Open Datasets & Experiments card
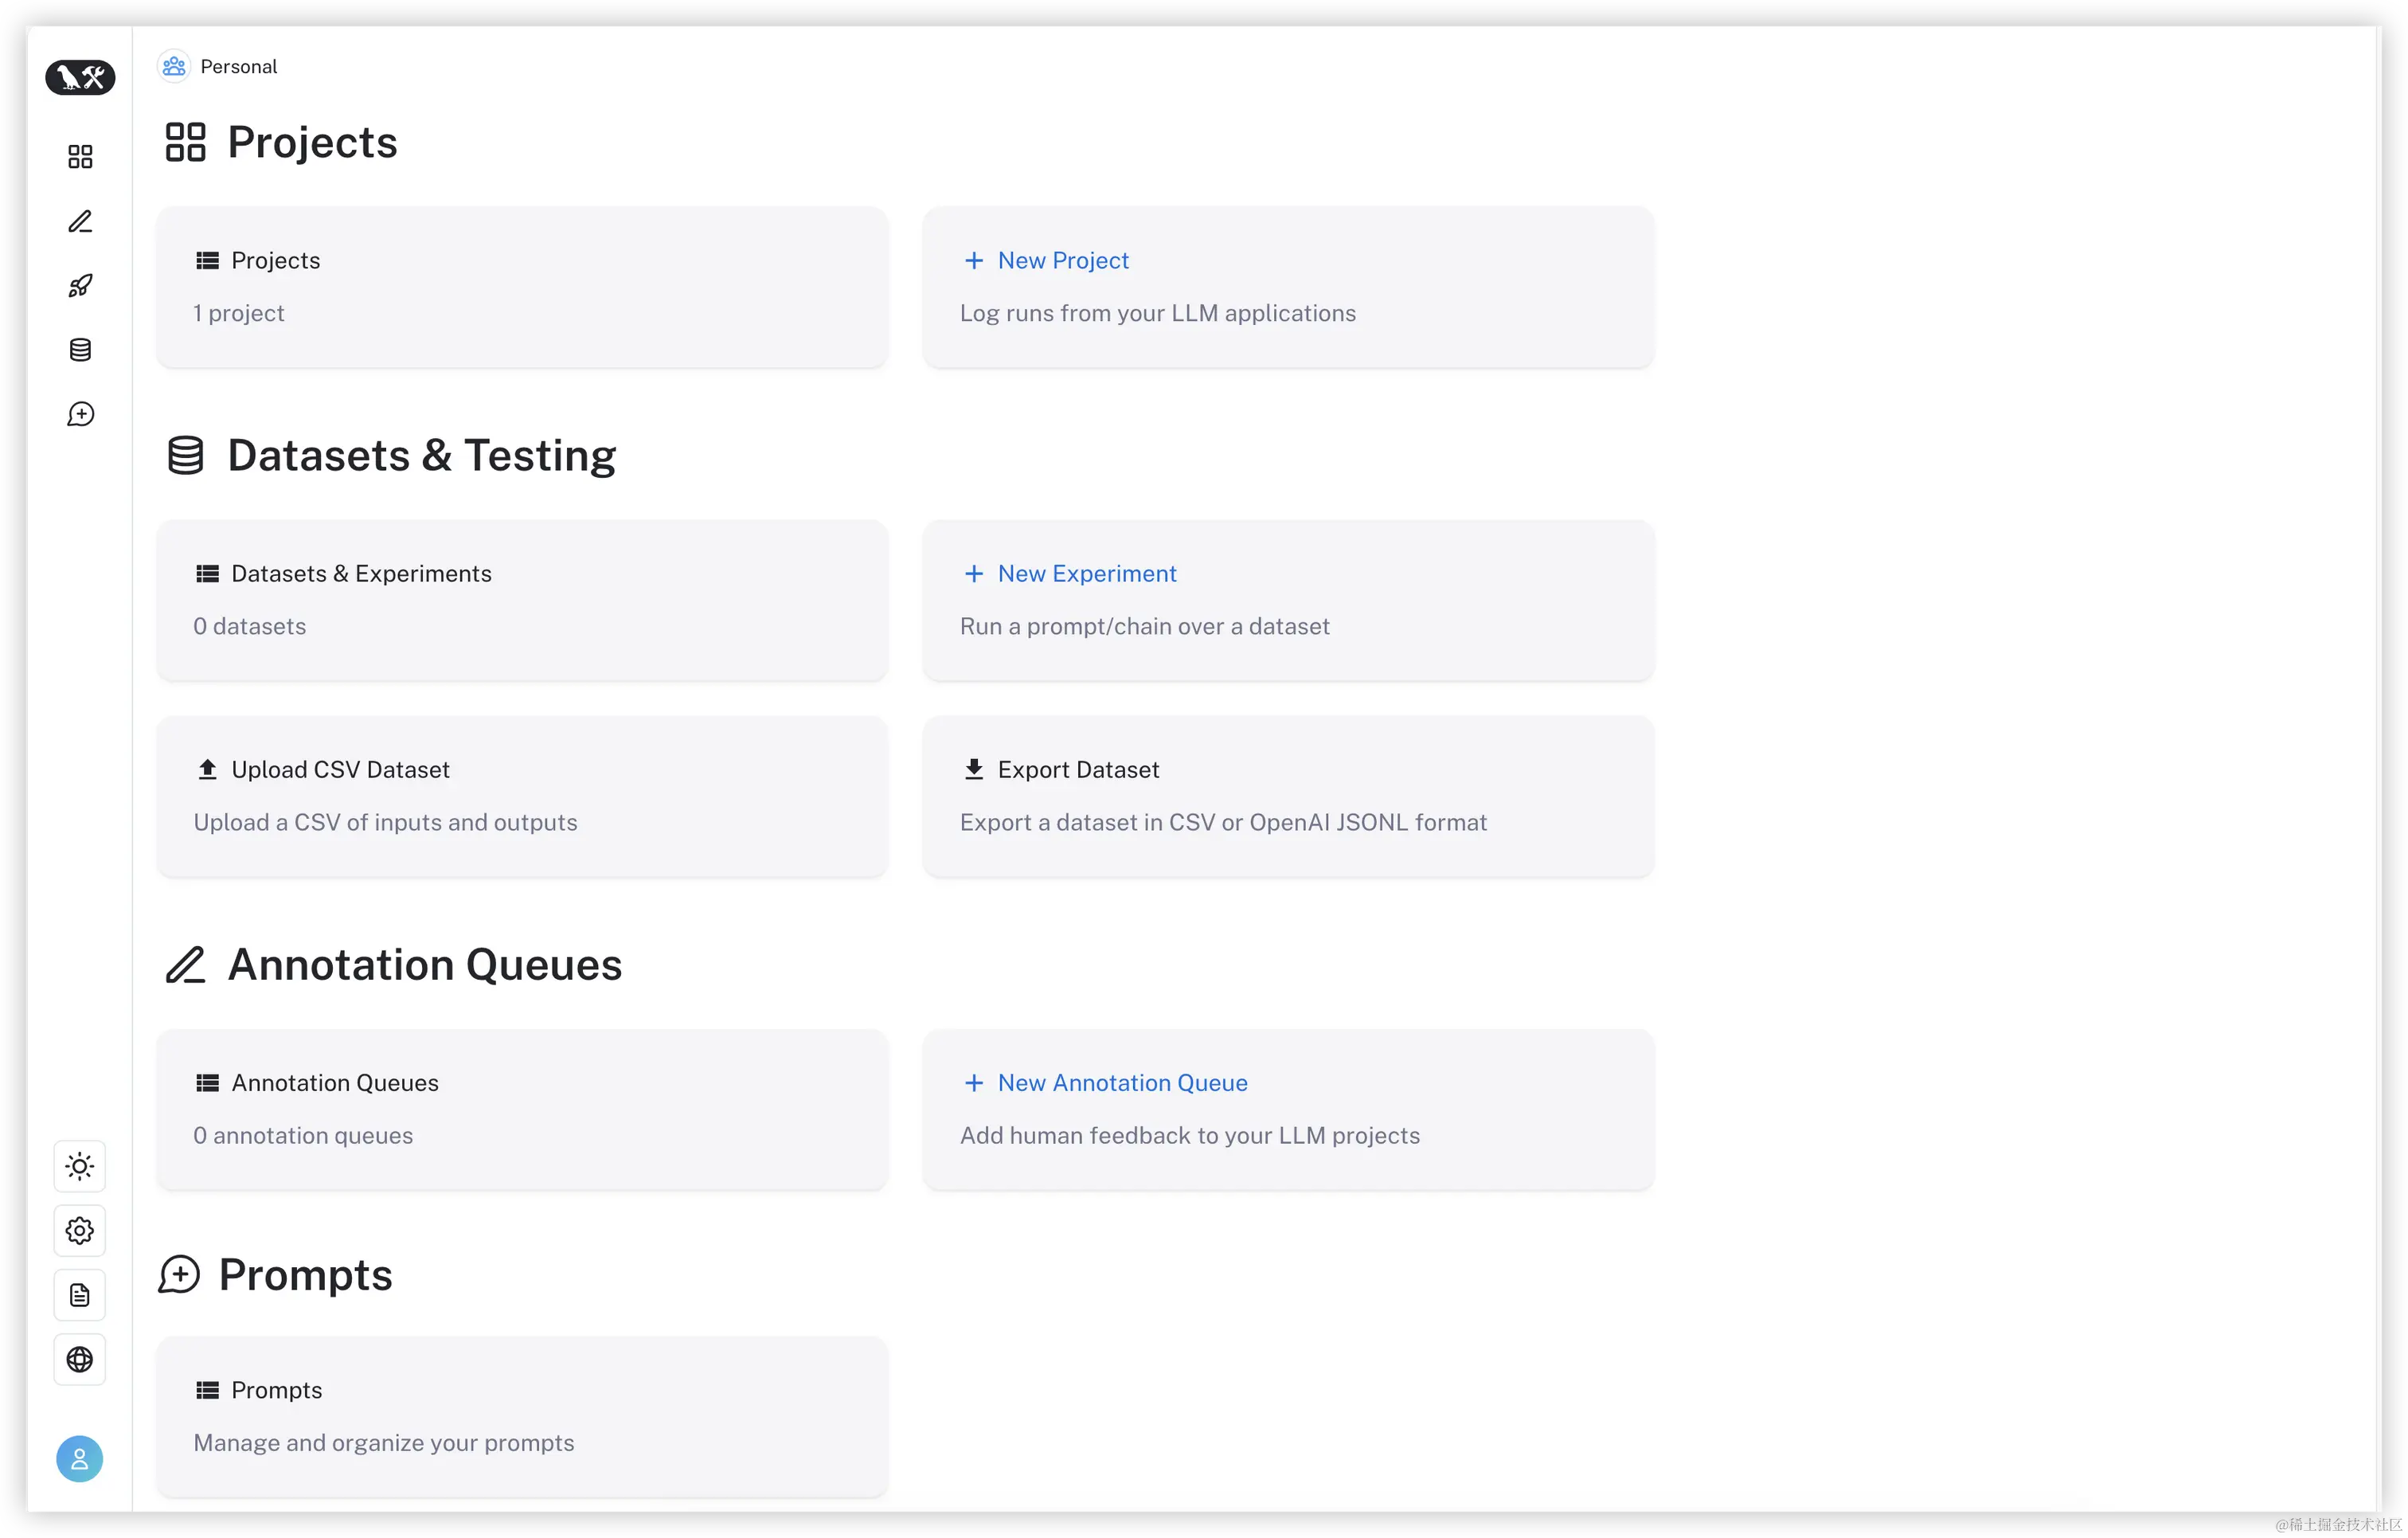 (x=522, y=600)
